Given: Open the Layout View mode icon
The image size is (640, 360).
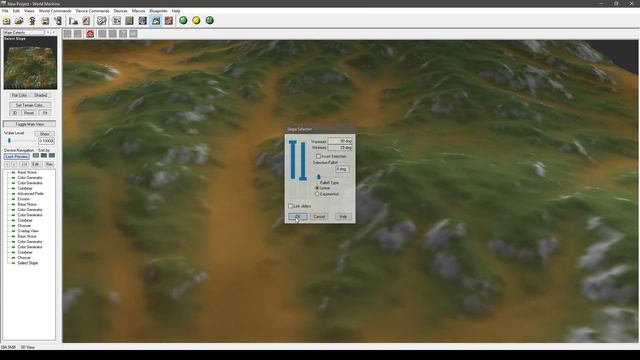Looking at the screenshot, I should coord(129,21).
